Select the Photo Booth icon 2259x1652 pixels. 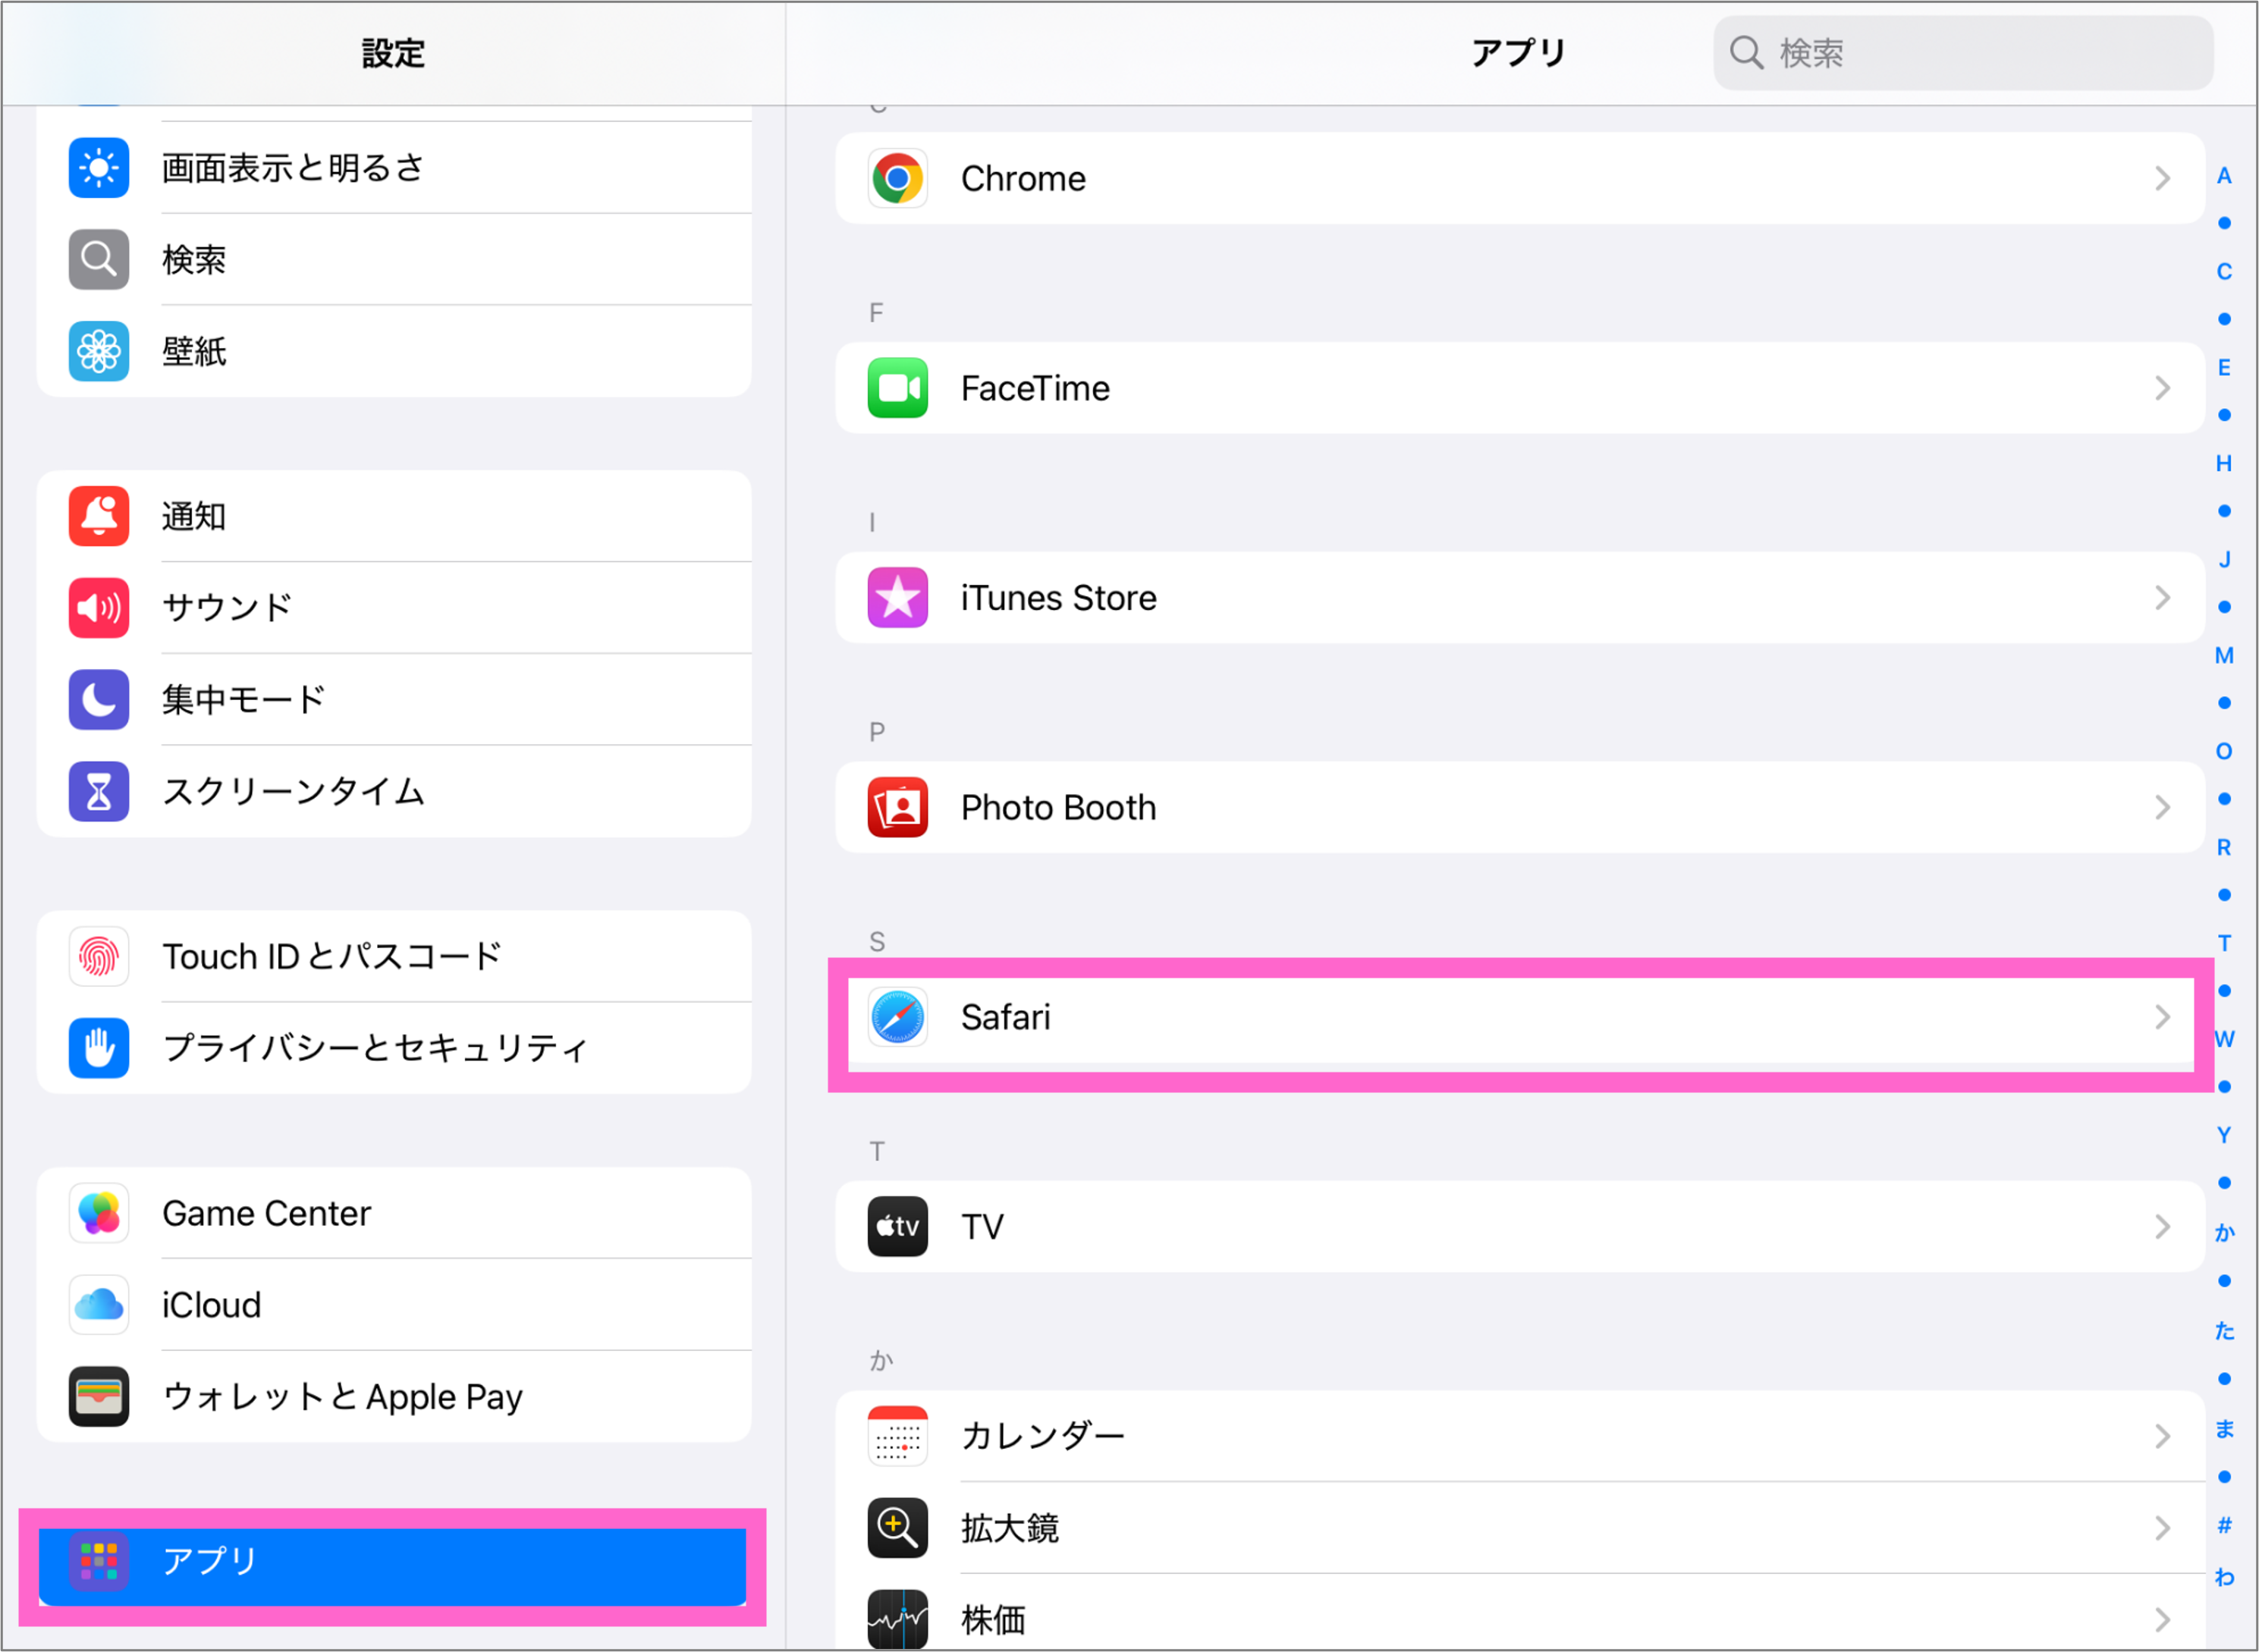pyautogui.click(x=897, y=807)
